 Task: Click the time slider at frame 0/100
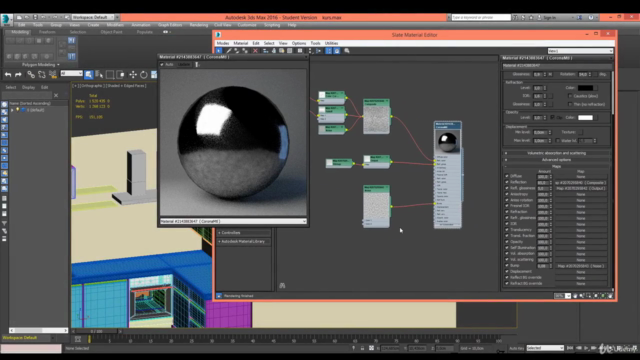[97, 331]
